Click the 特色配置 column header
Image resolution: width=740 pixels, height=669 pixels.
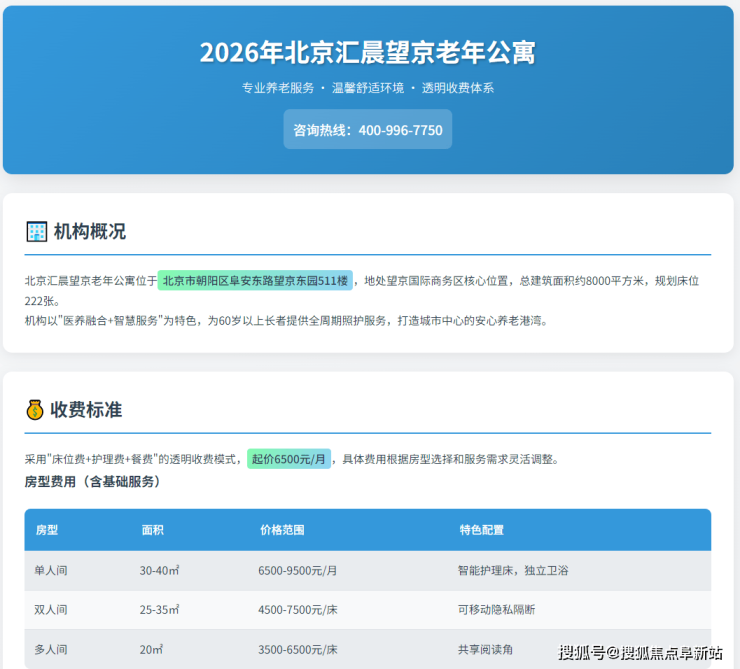click(x=481, y=530)
